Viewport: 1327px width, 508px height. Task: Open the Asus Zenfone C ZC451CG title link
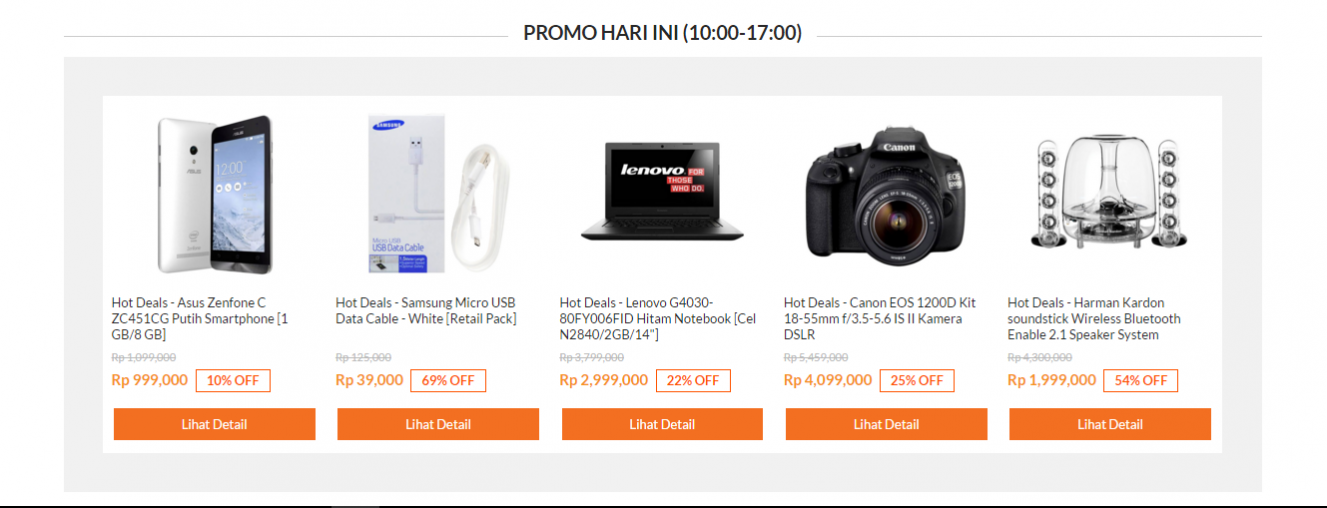click(200, 319)
